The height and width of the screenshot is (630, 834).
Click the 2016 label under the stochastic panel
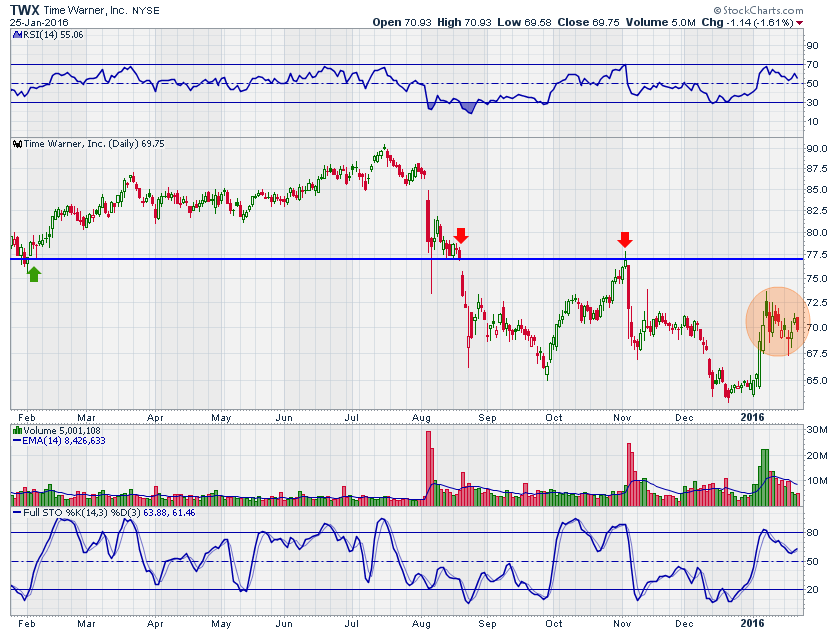[x=752, y=623]
